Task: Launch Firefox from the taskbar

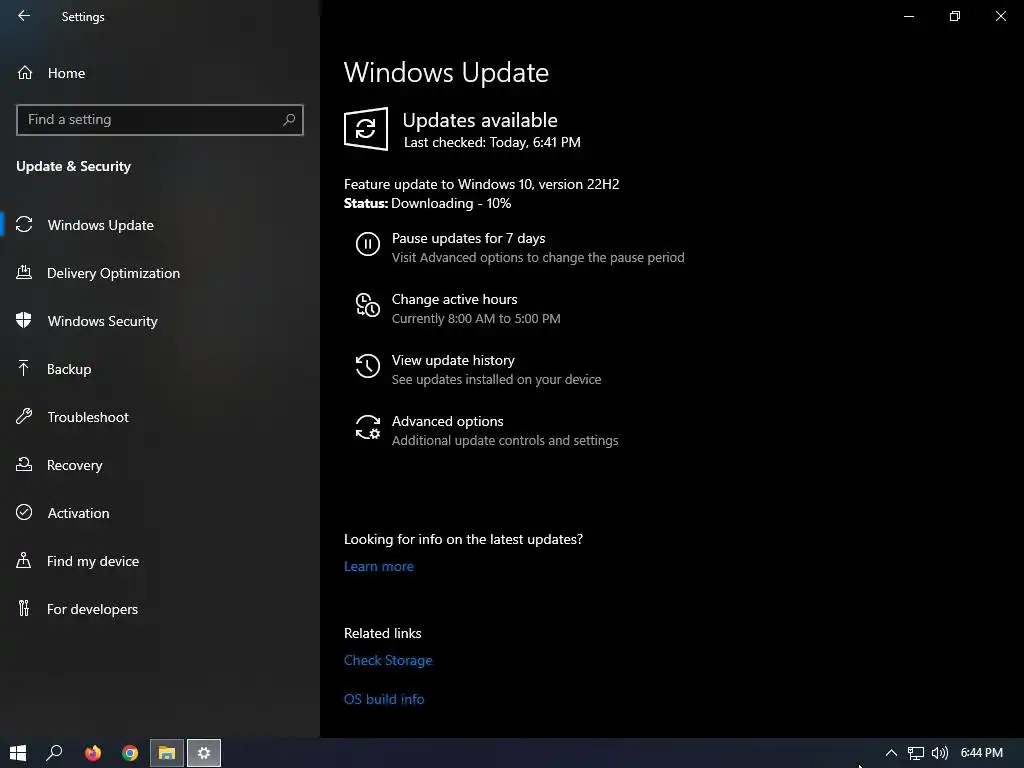Action: pos(93,753)
